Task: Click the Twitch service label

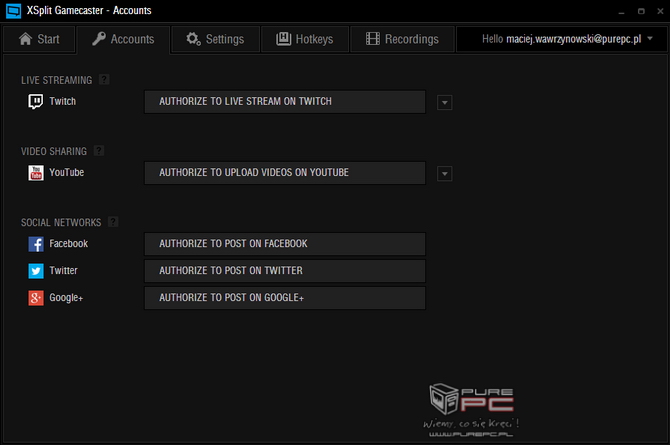Action: pos(62,101)
